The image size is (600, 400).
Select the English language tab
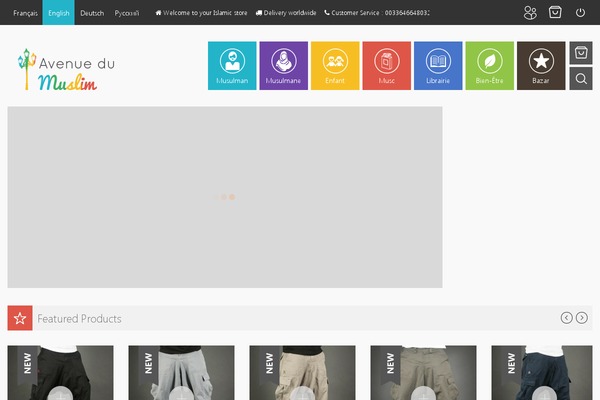point(59,13)
